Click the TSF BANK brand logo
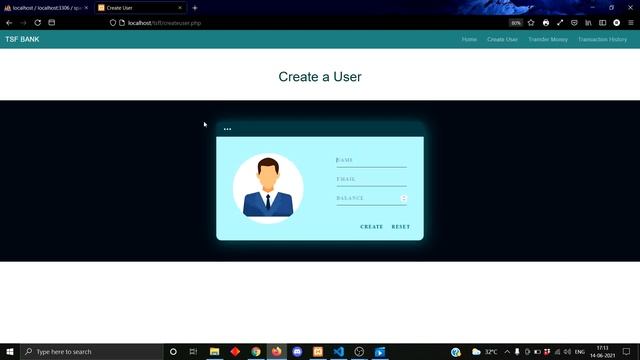 [22, 39]
